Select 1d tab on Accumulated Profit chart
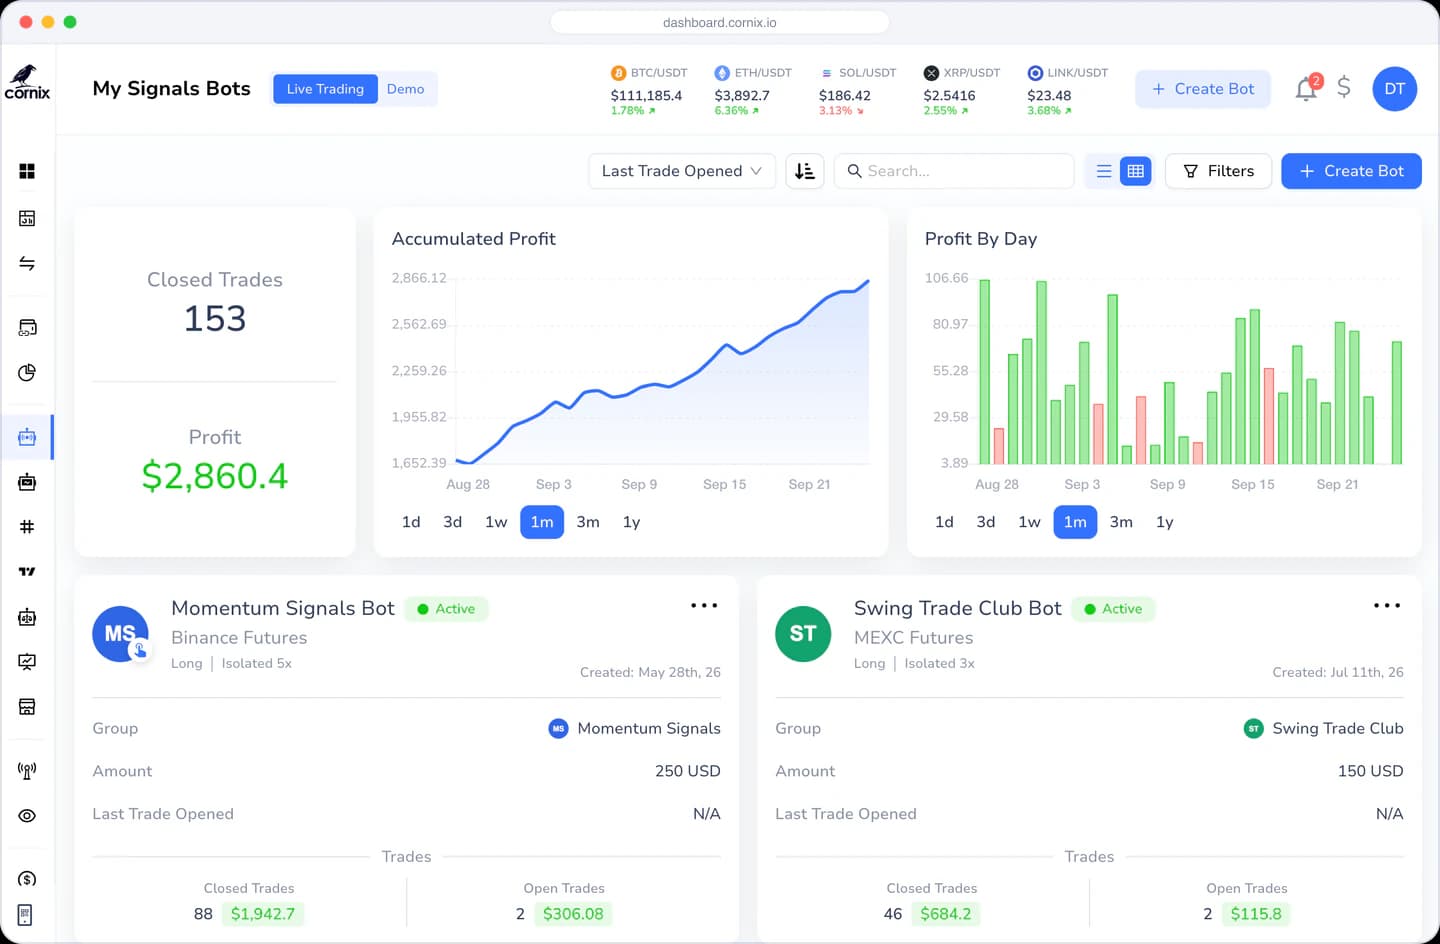 coord(411,522)
